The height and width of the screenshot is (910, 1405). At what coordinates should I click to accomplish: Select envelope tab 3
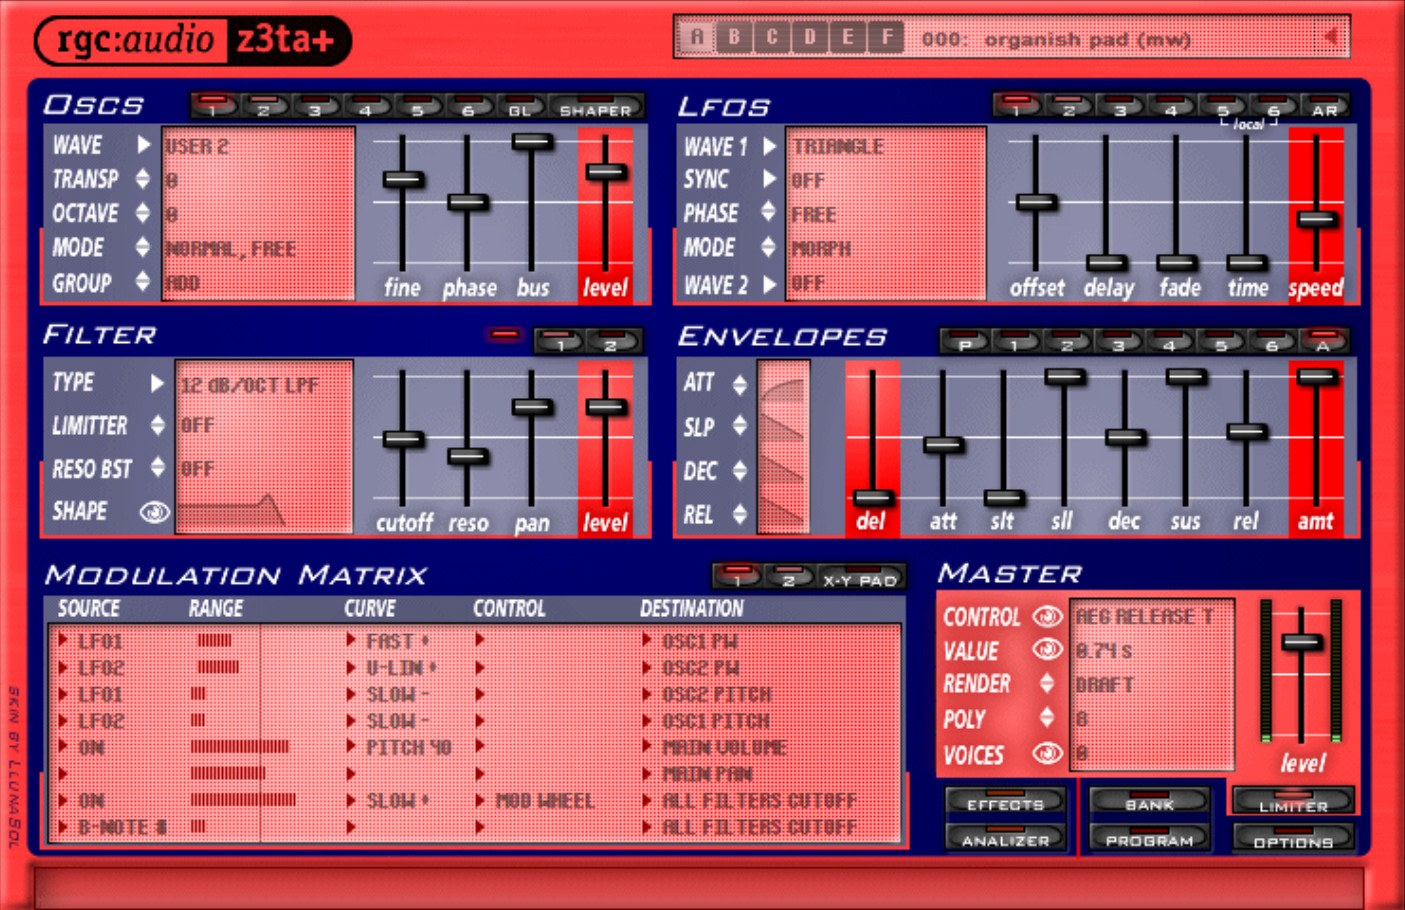pos(1119,341)
